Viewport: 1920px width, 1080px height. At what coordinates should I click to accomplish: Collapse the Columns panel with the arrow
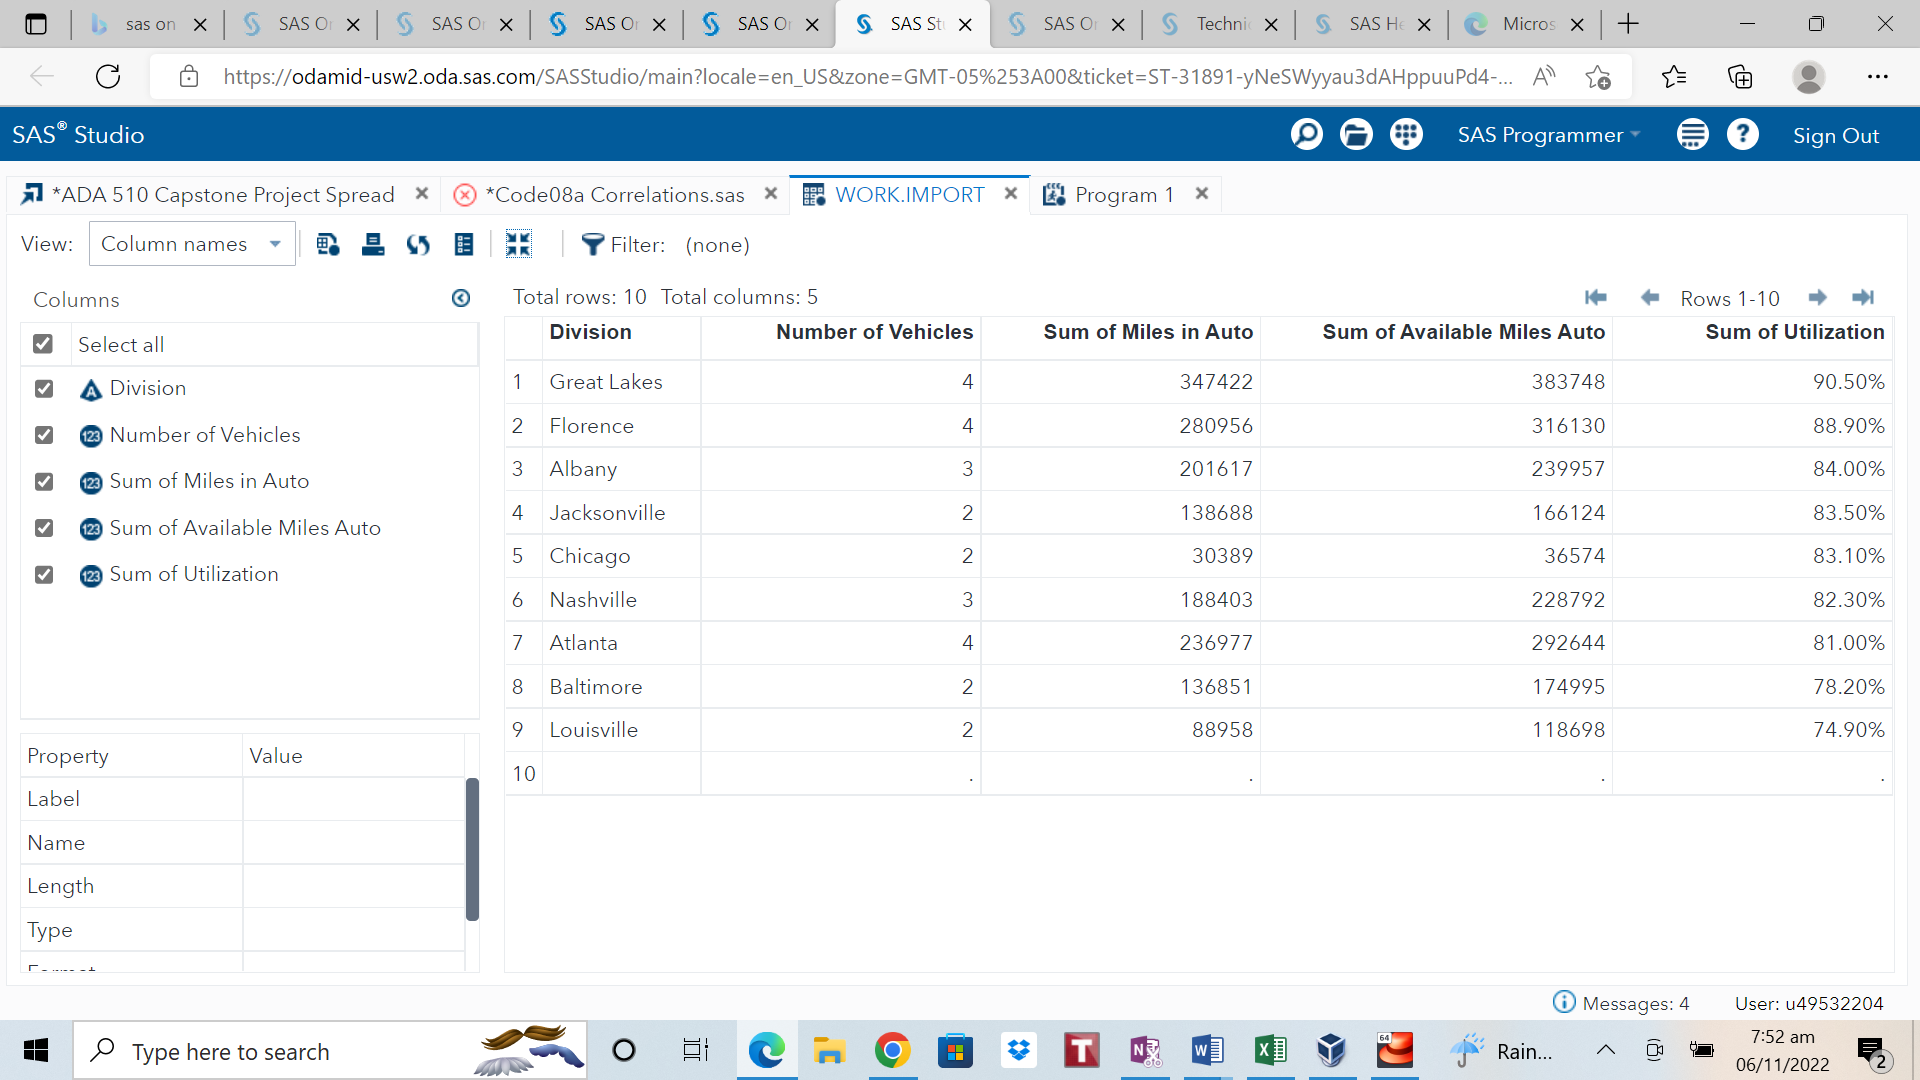coord(461,298)
